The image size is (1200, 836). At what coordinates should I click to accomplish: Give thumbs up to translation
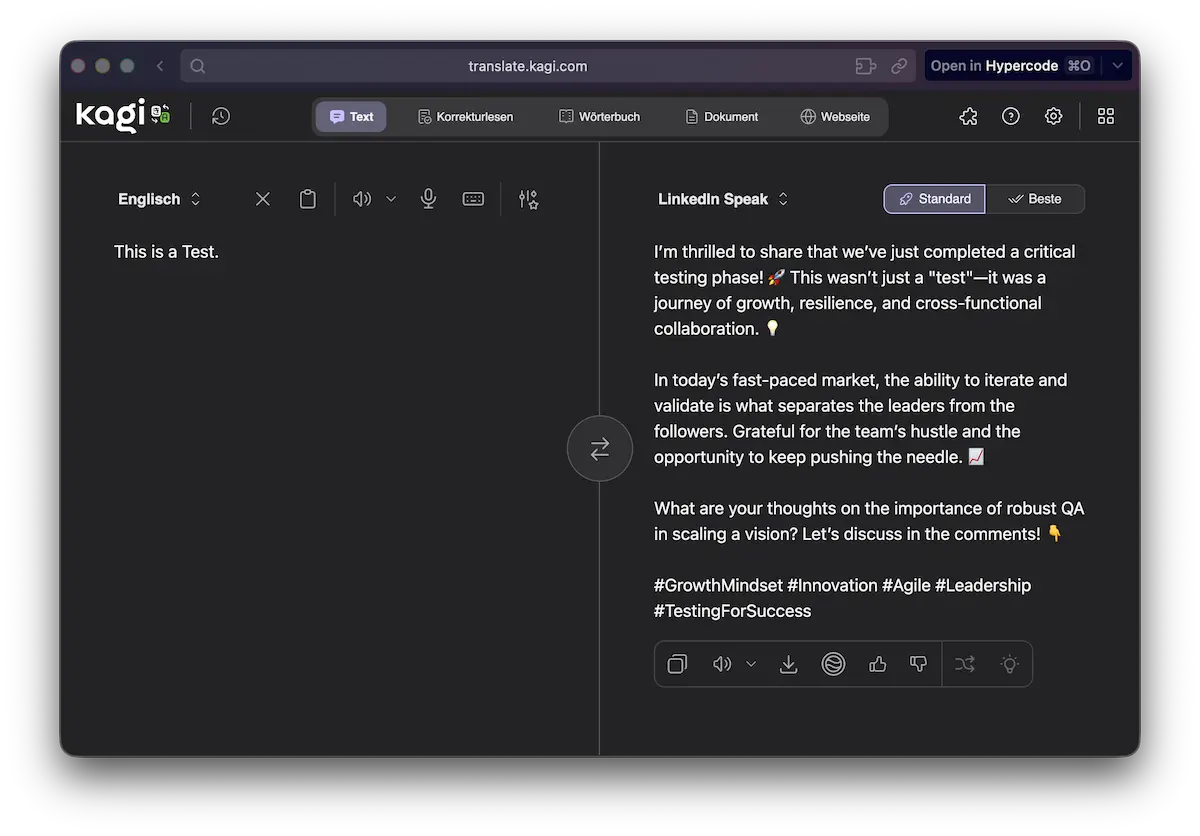[878, 664]
